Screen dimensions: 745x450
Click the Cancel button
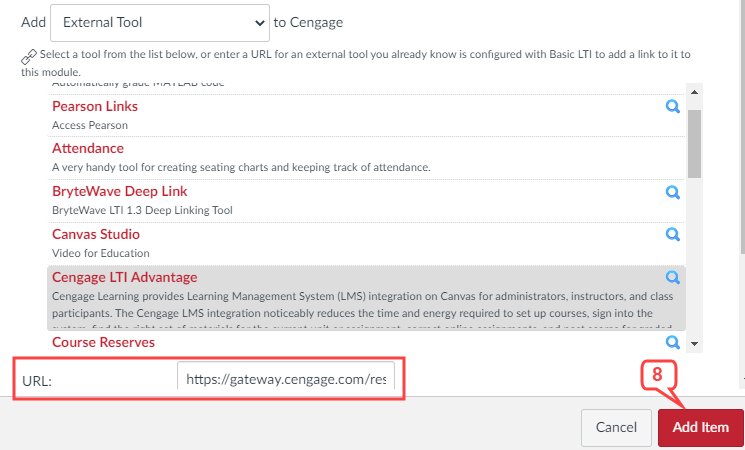pos(616,427)
